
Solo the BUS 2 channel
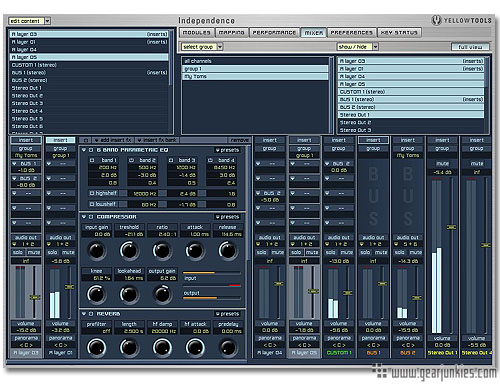pyautogui.click(x=400, y=252)
